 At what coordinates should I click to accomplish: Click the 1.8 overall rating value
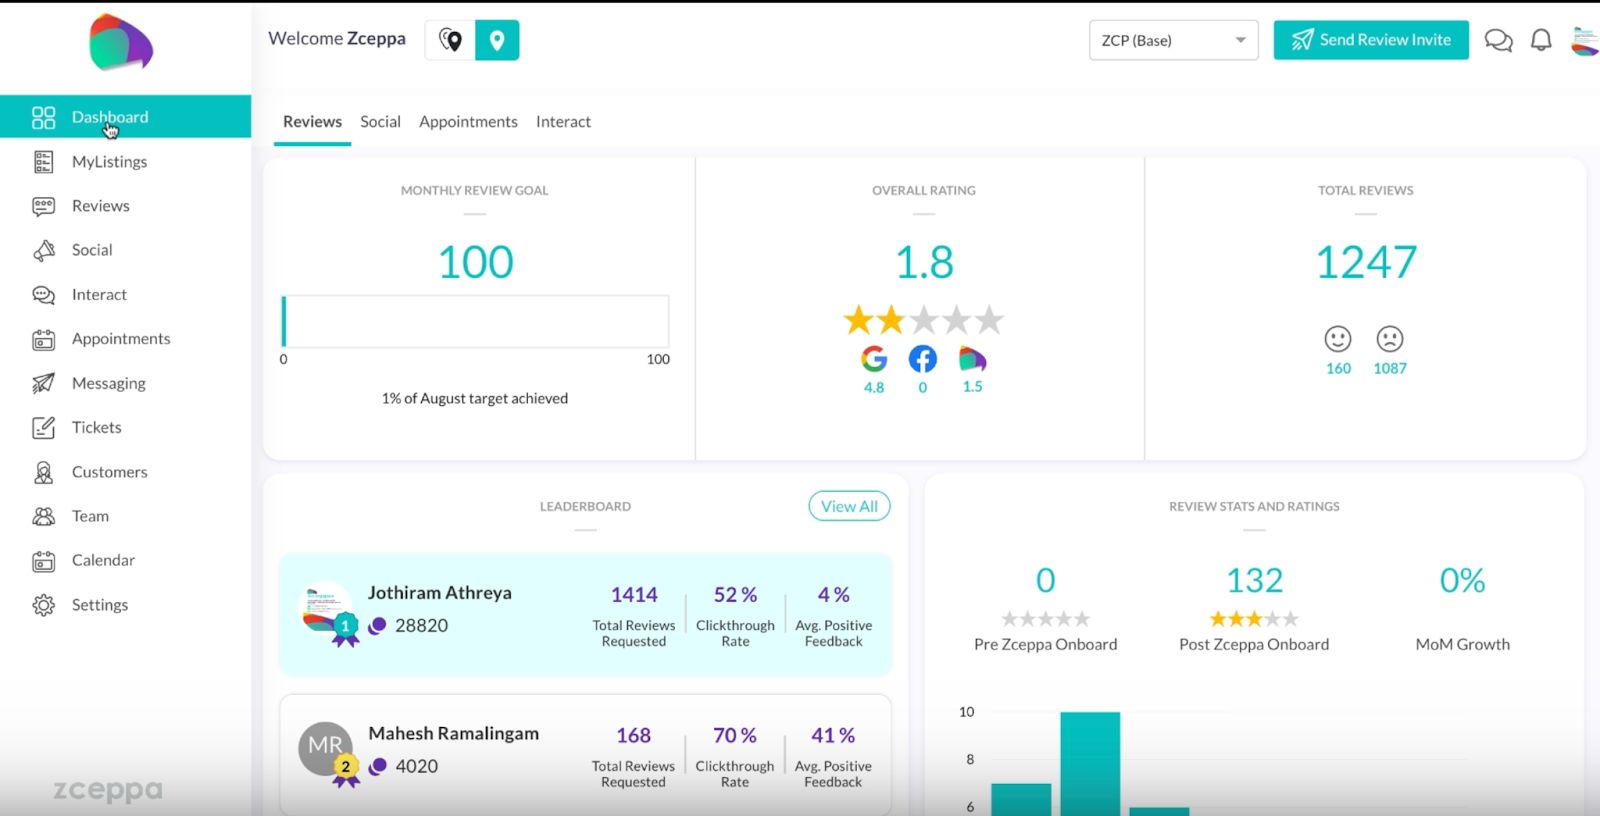tap(924, 263)
